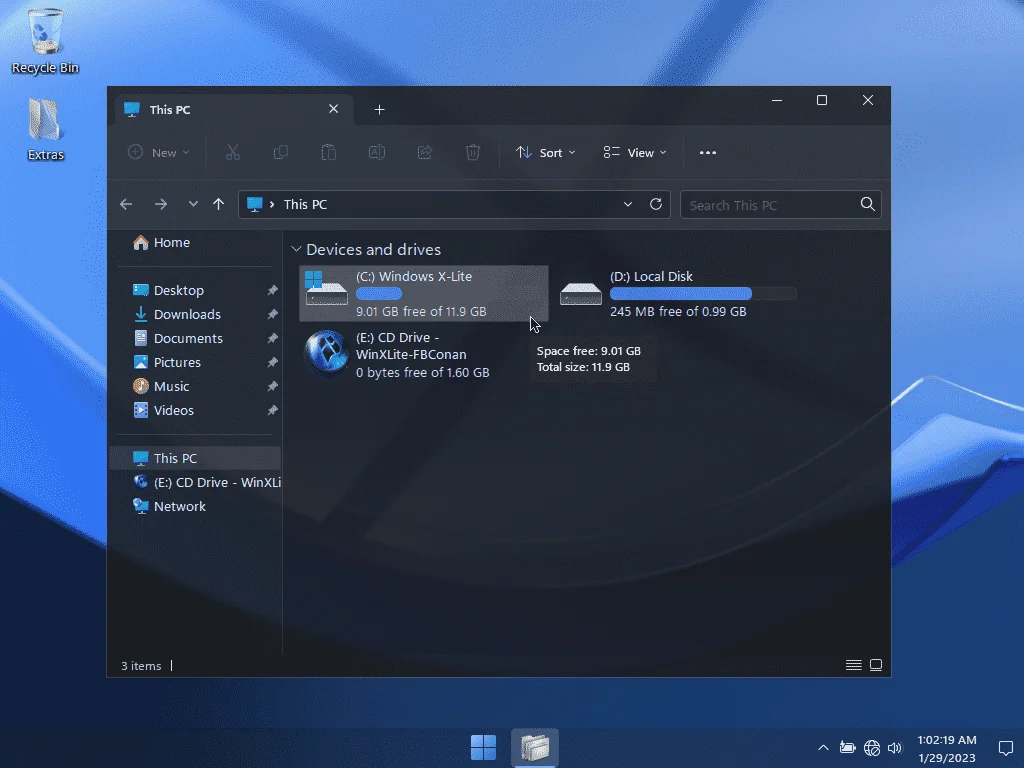Click the Cut scissors icon in toolbar

pos(233,153)
